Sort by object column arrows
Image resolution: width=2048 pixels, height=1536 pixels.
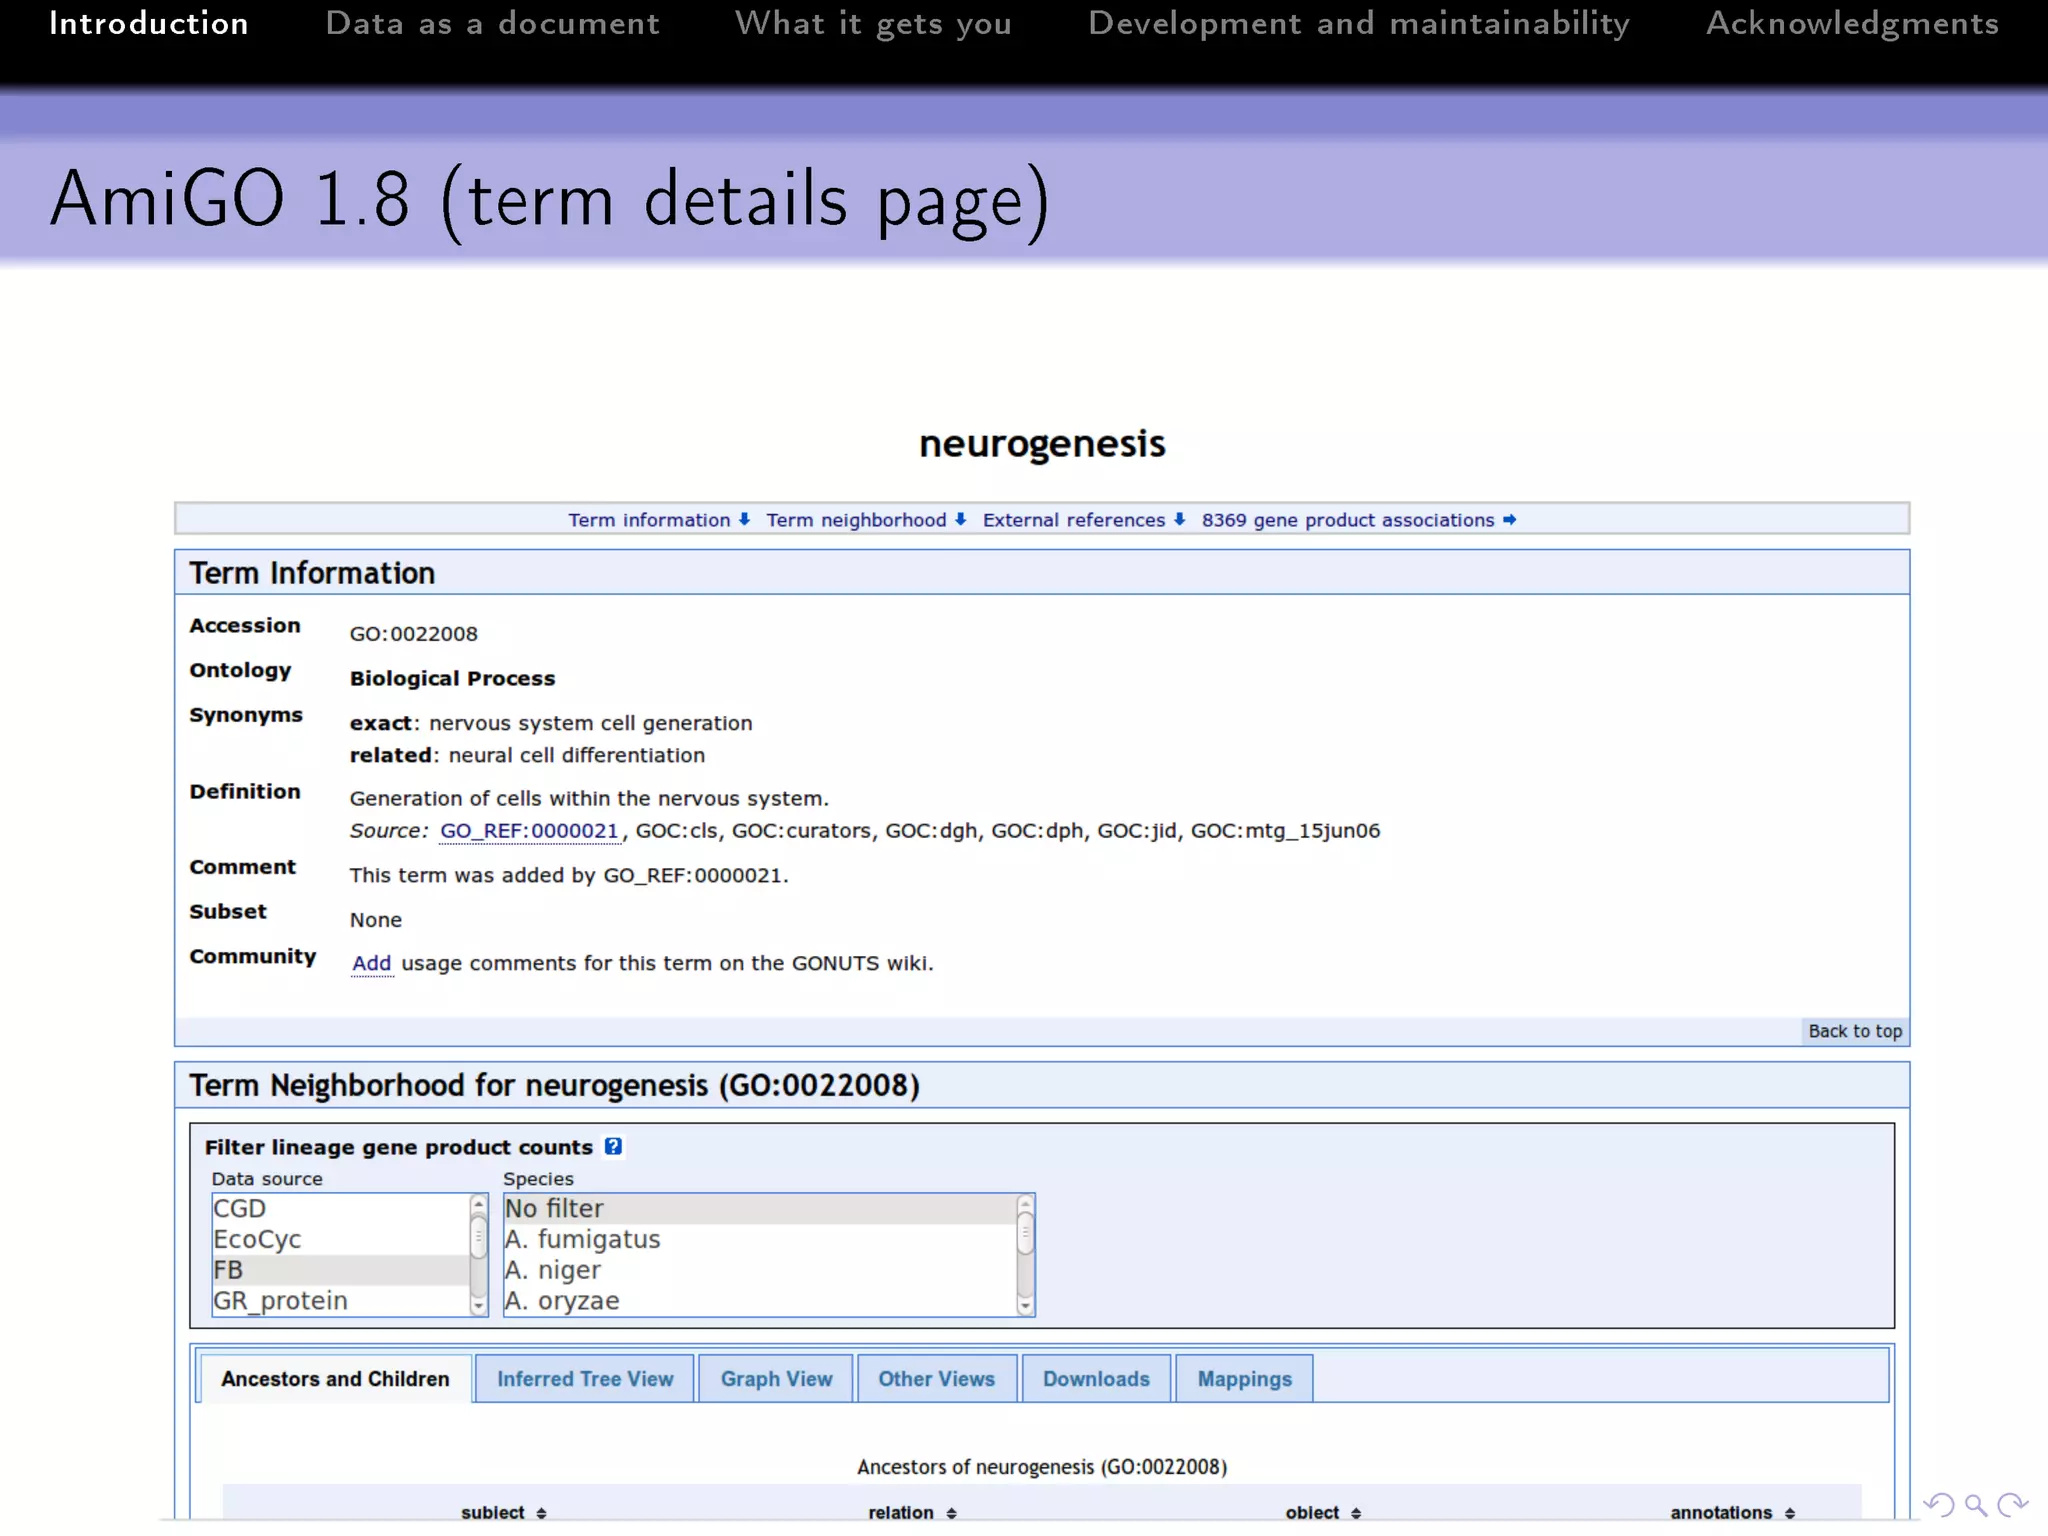(1356, 1514)
